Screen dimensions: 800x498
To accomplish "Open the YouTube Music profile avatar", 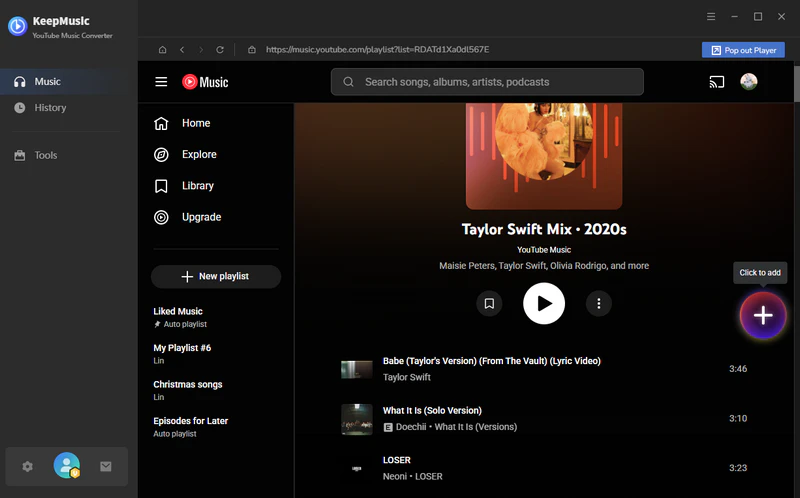I will pyautogui.click(x=749, y=82).
